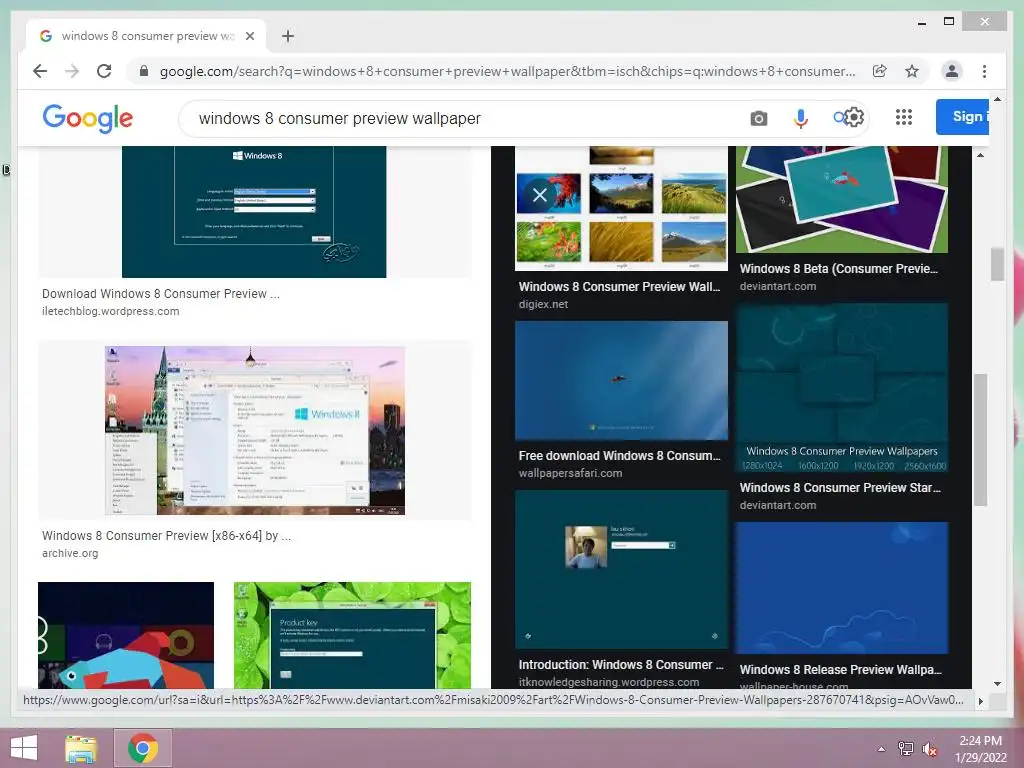The image size is (1024, 768).
Task: Open Windows 8 Consumer Preview [x86-x64] result
Action: click(167, 536)
